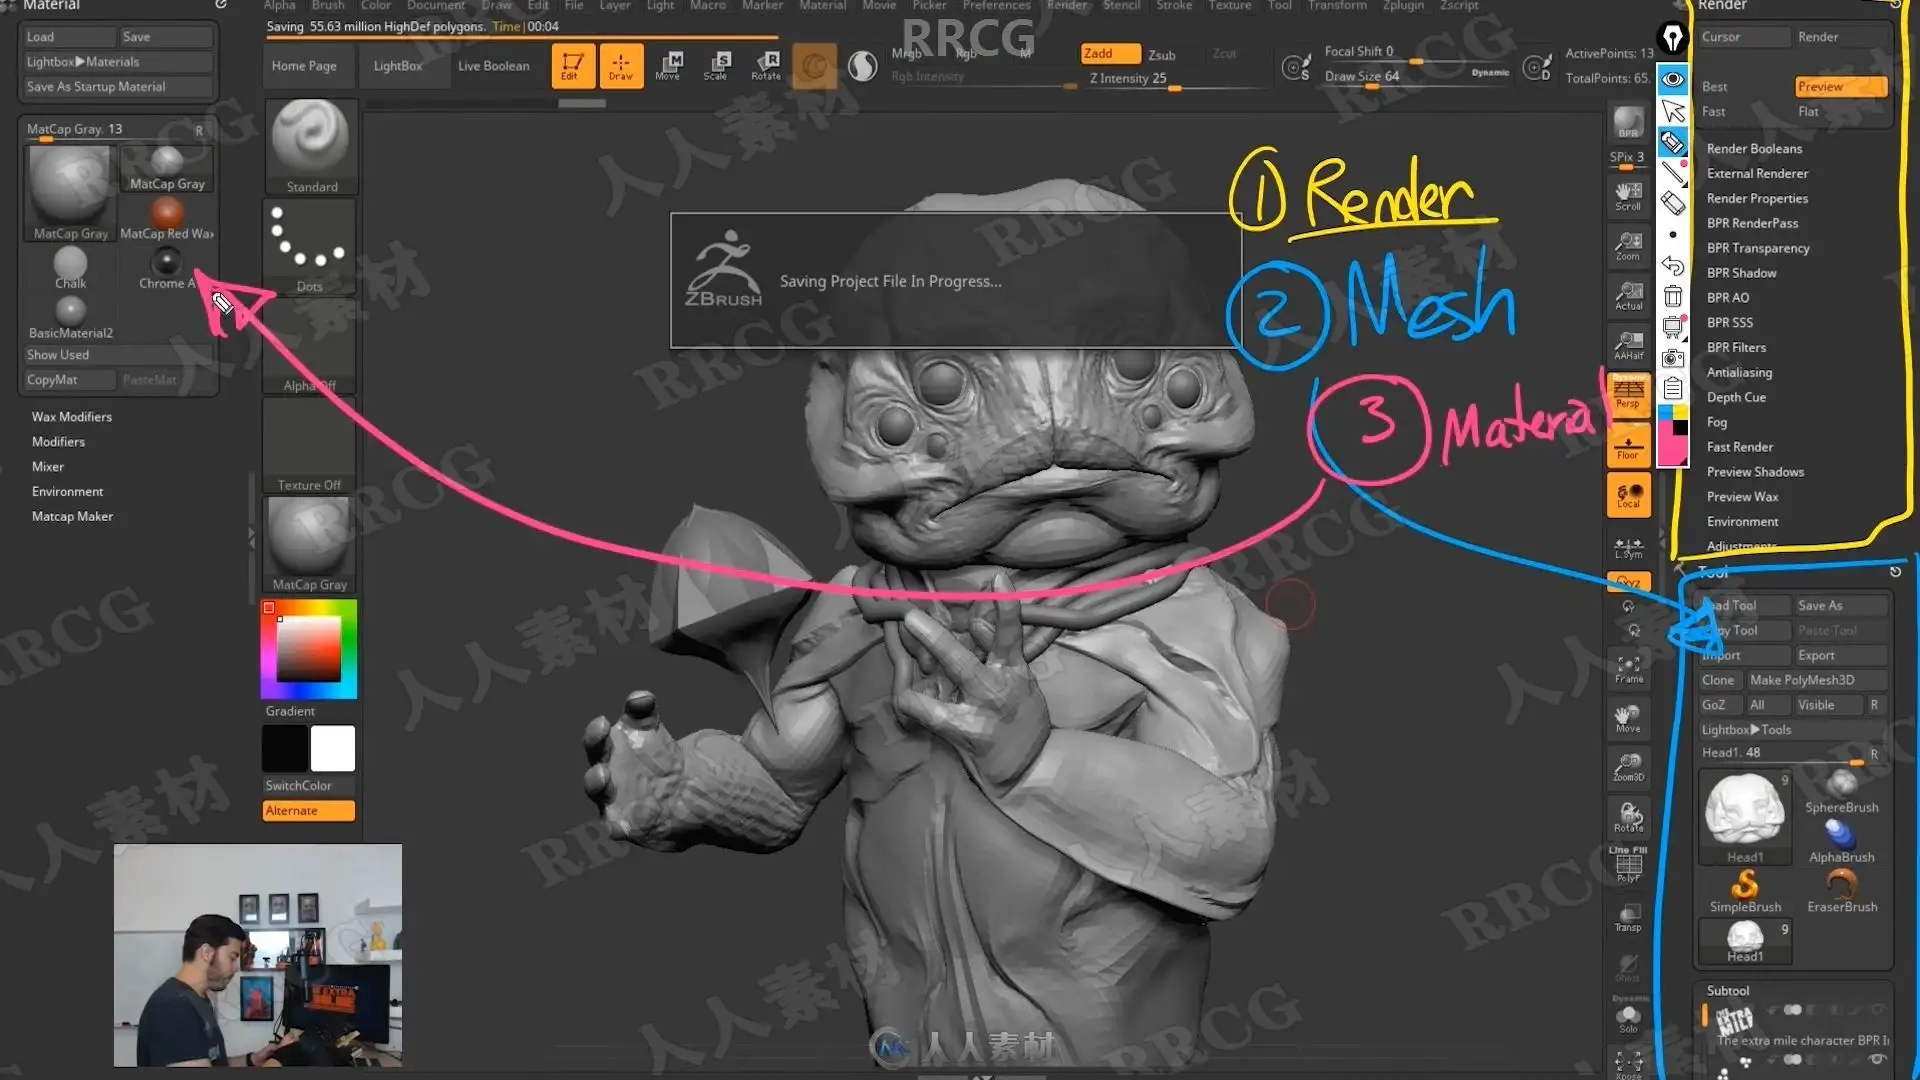Click the BPR render icon

click(x=1628, y=123)
